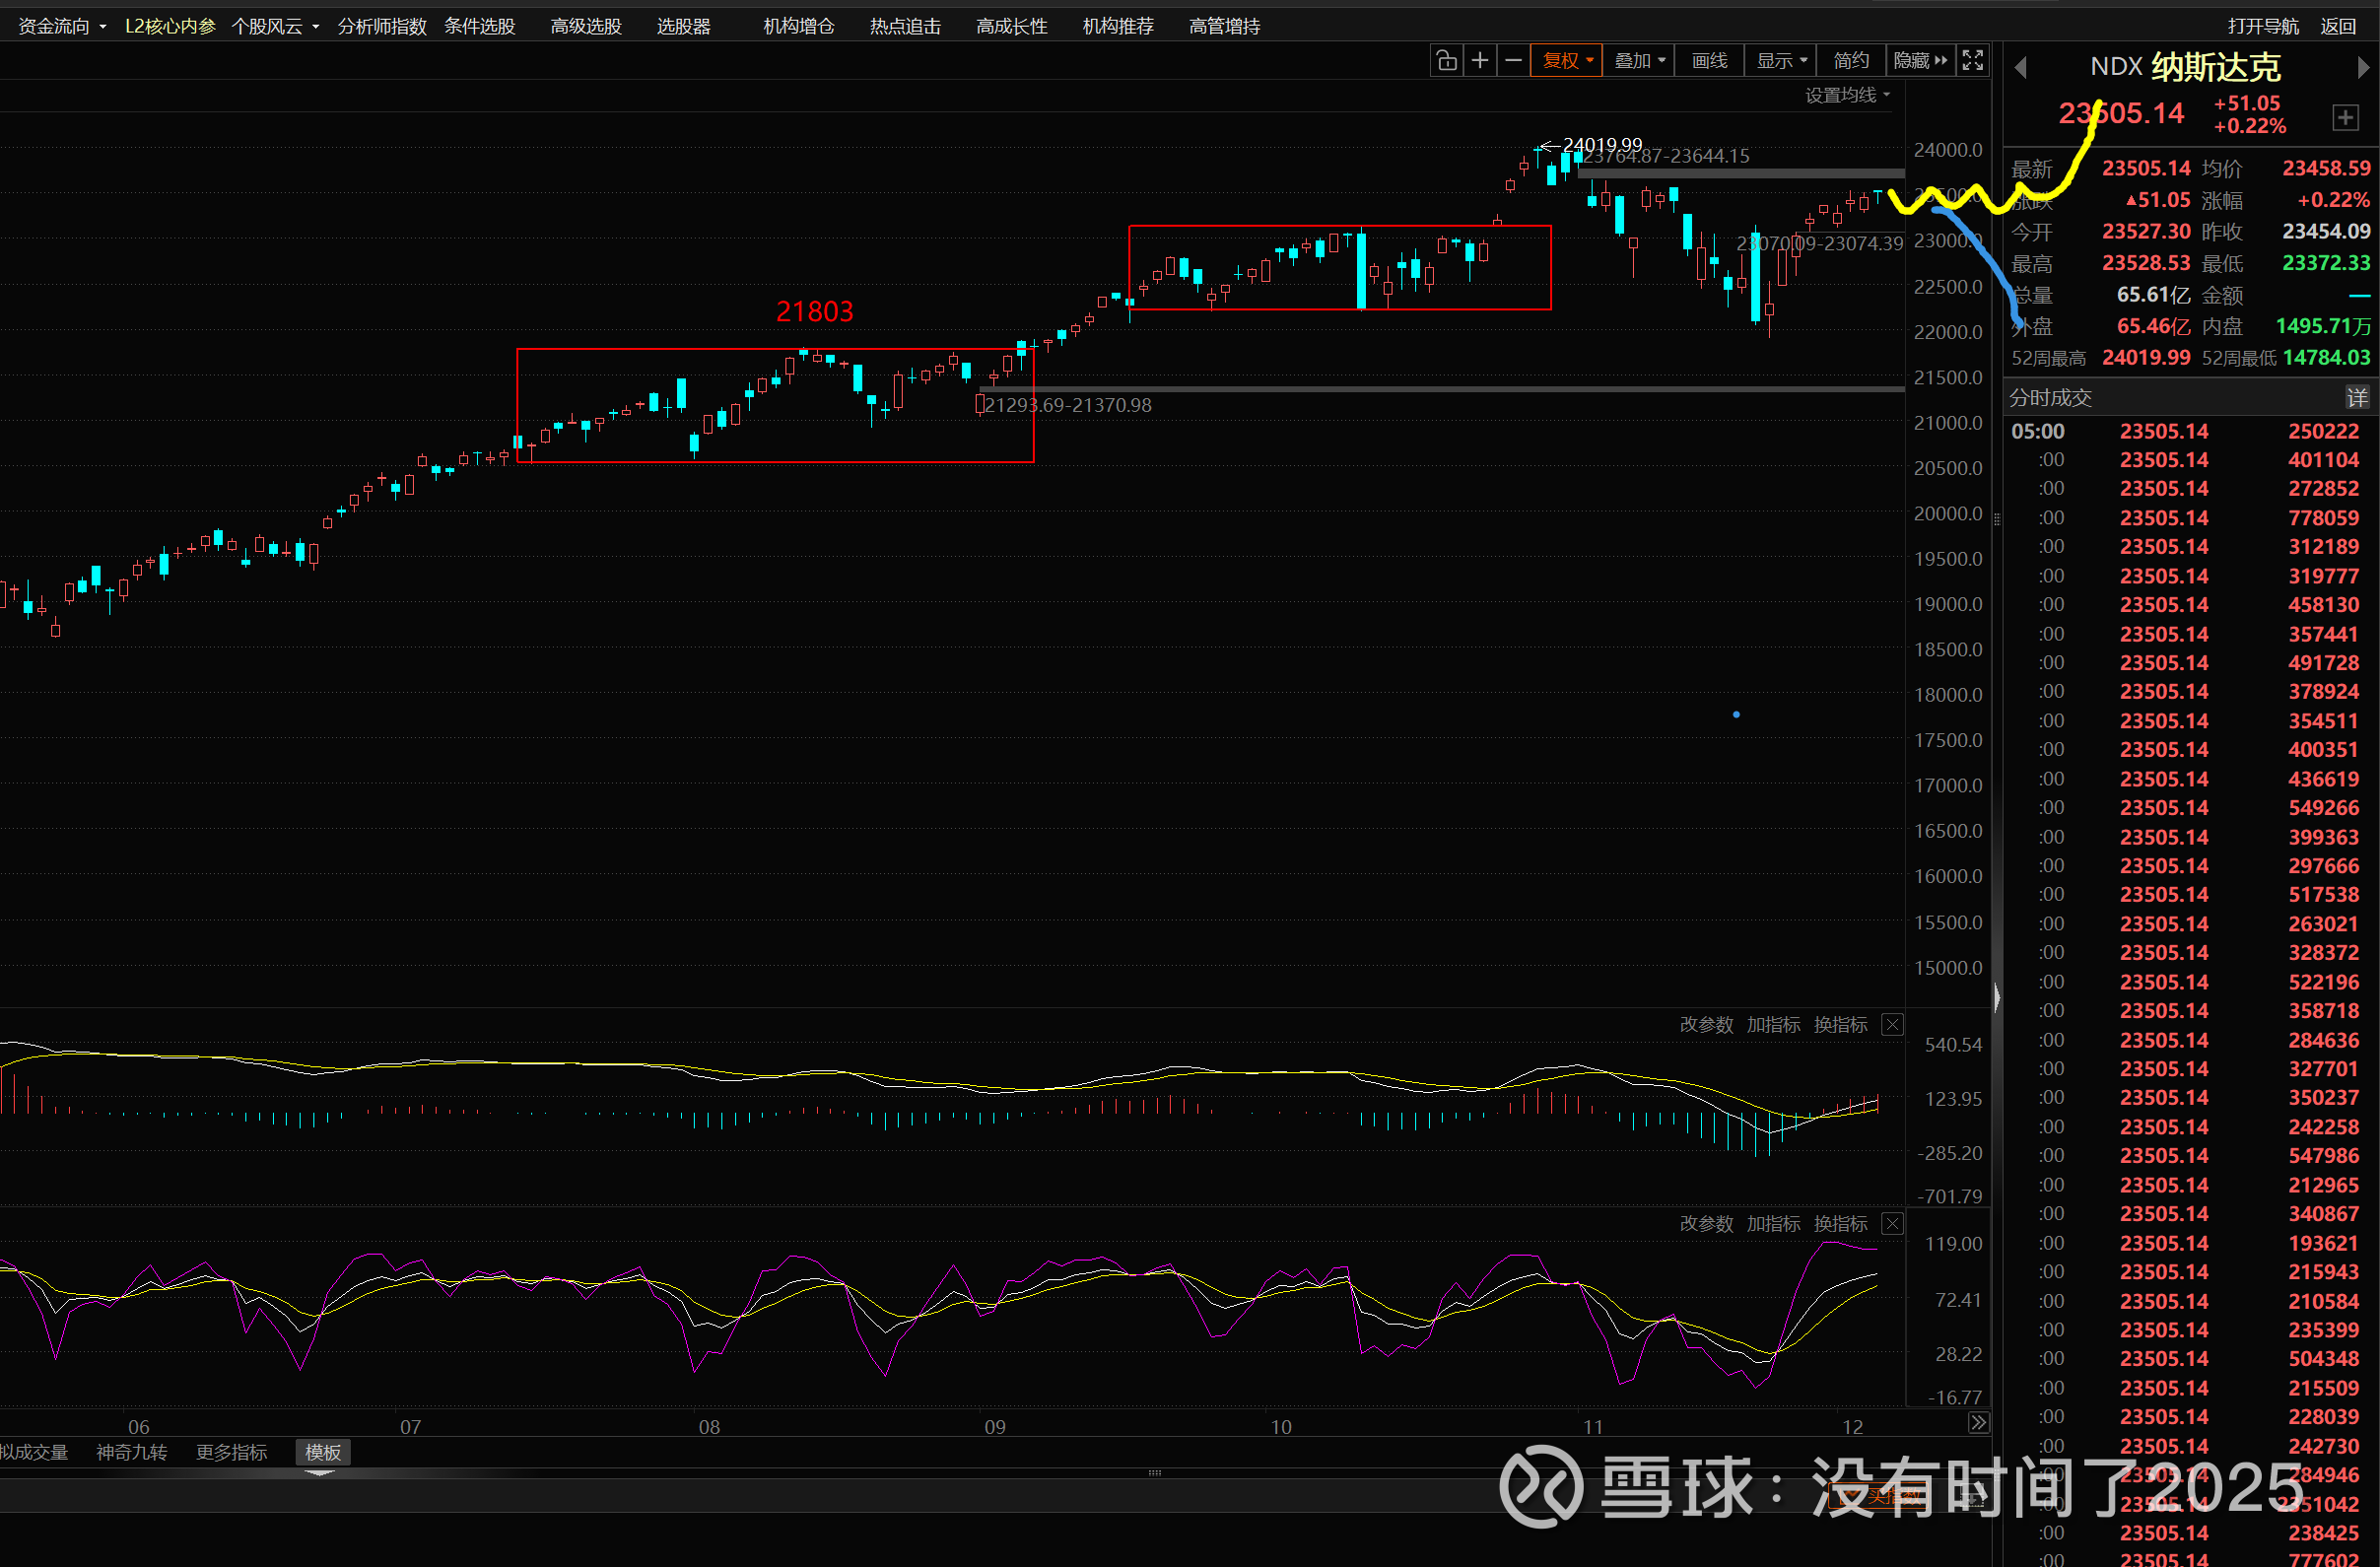Image resolution: width=2380 pixels, height=1567 pixels.
Task: Close the MACD indicator panel
Action: (x=1892, y=1025)
